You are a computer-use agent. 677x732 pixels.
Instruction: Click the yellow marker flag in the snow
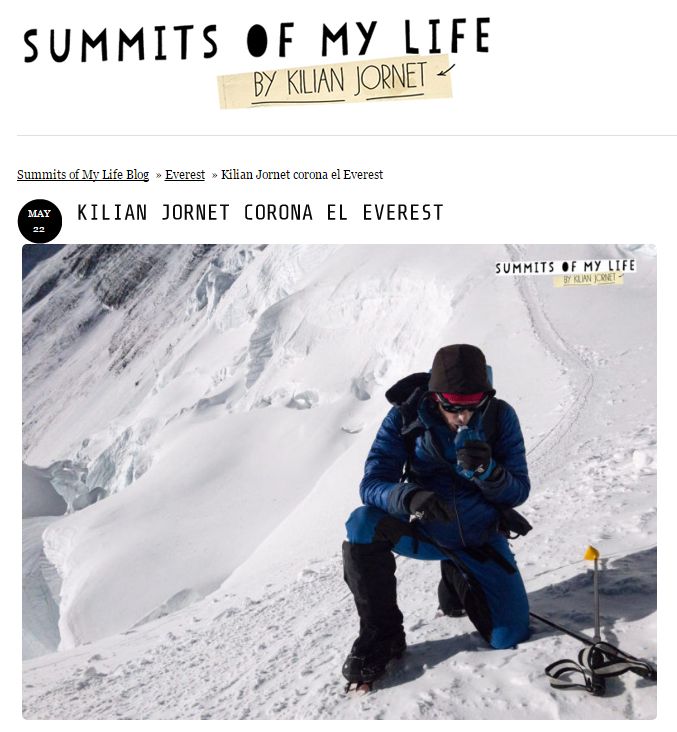point(591,554)
